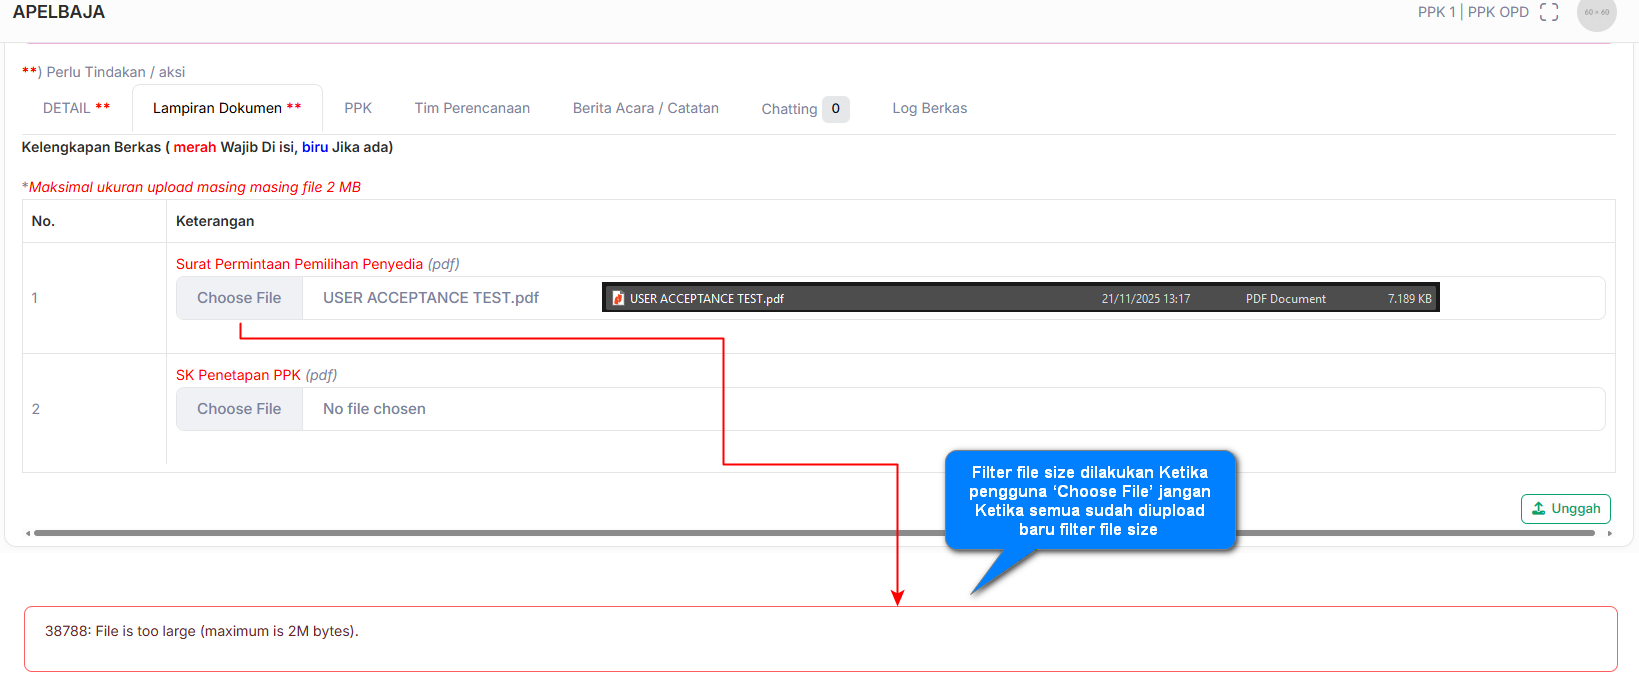Switch to the DETAIL tab

tap(77, 108)
